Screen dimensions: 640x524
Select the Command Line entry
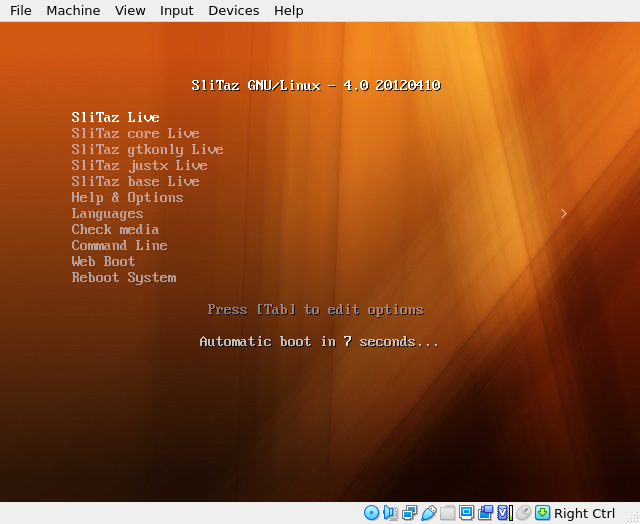[119, 245]
